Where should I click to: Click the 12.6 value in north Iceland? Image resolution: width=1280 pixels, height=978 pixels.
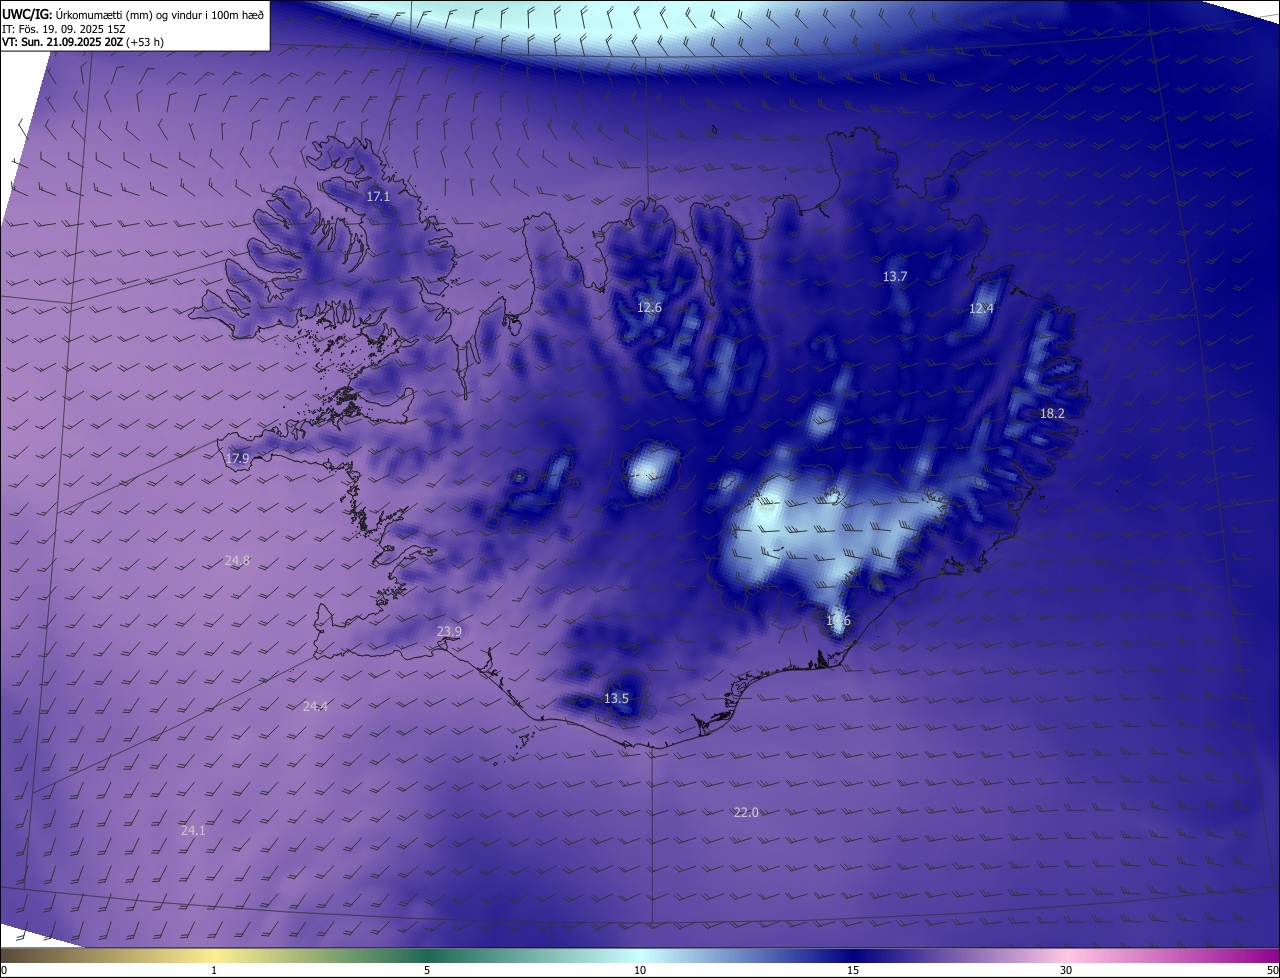[x=649, y=307]
